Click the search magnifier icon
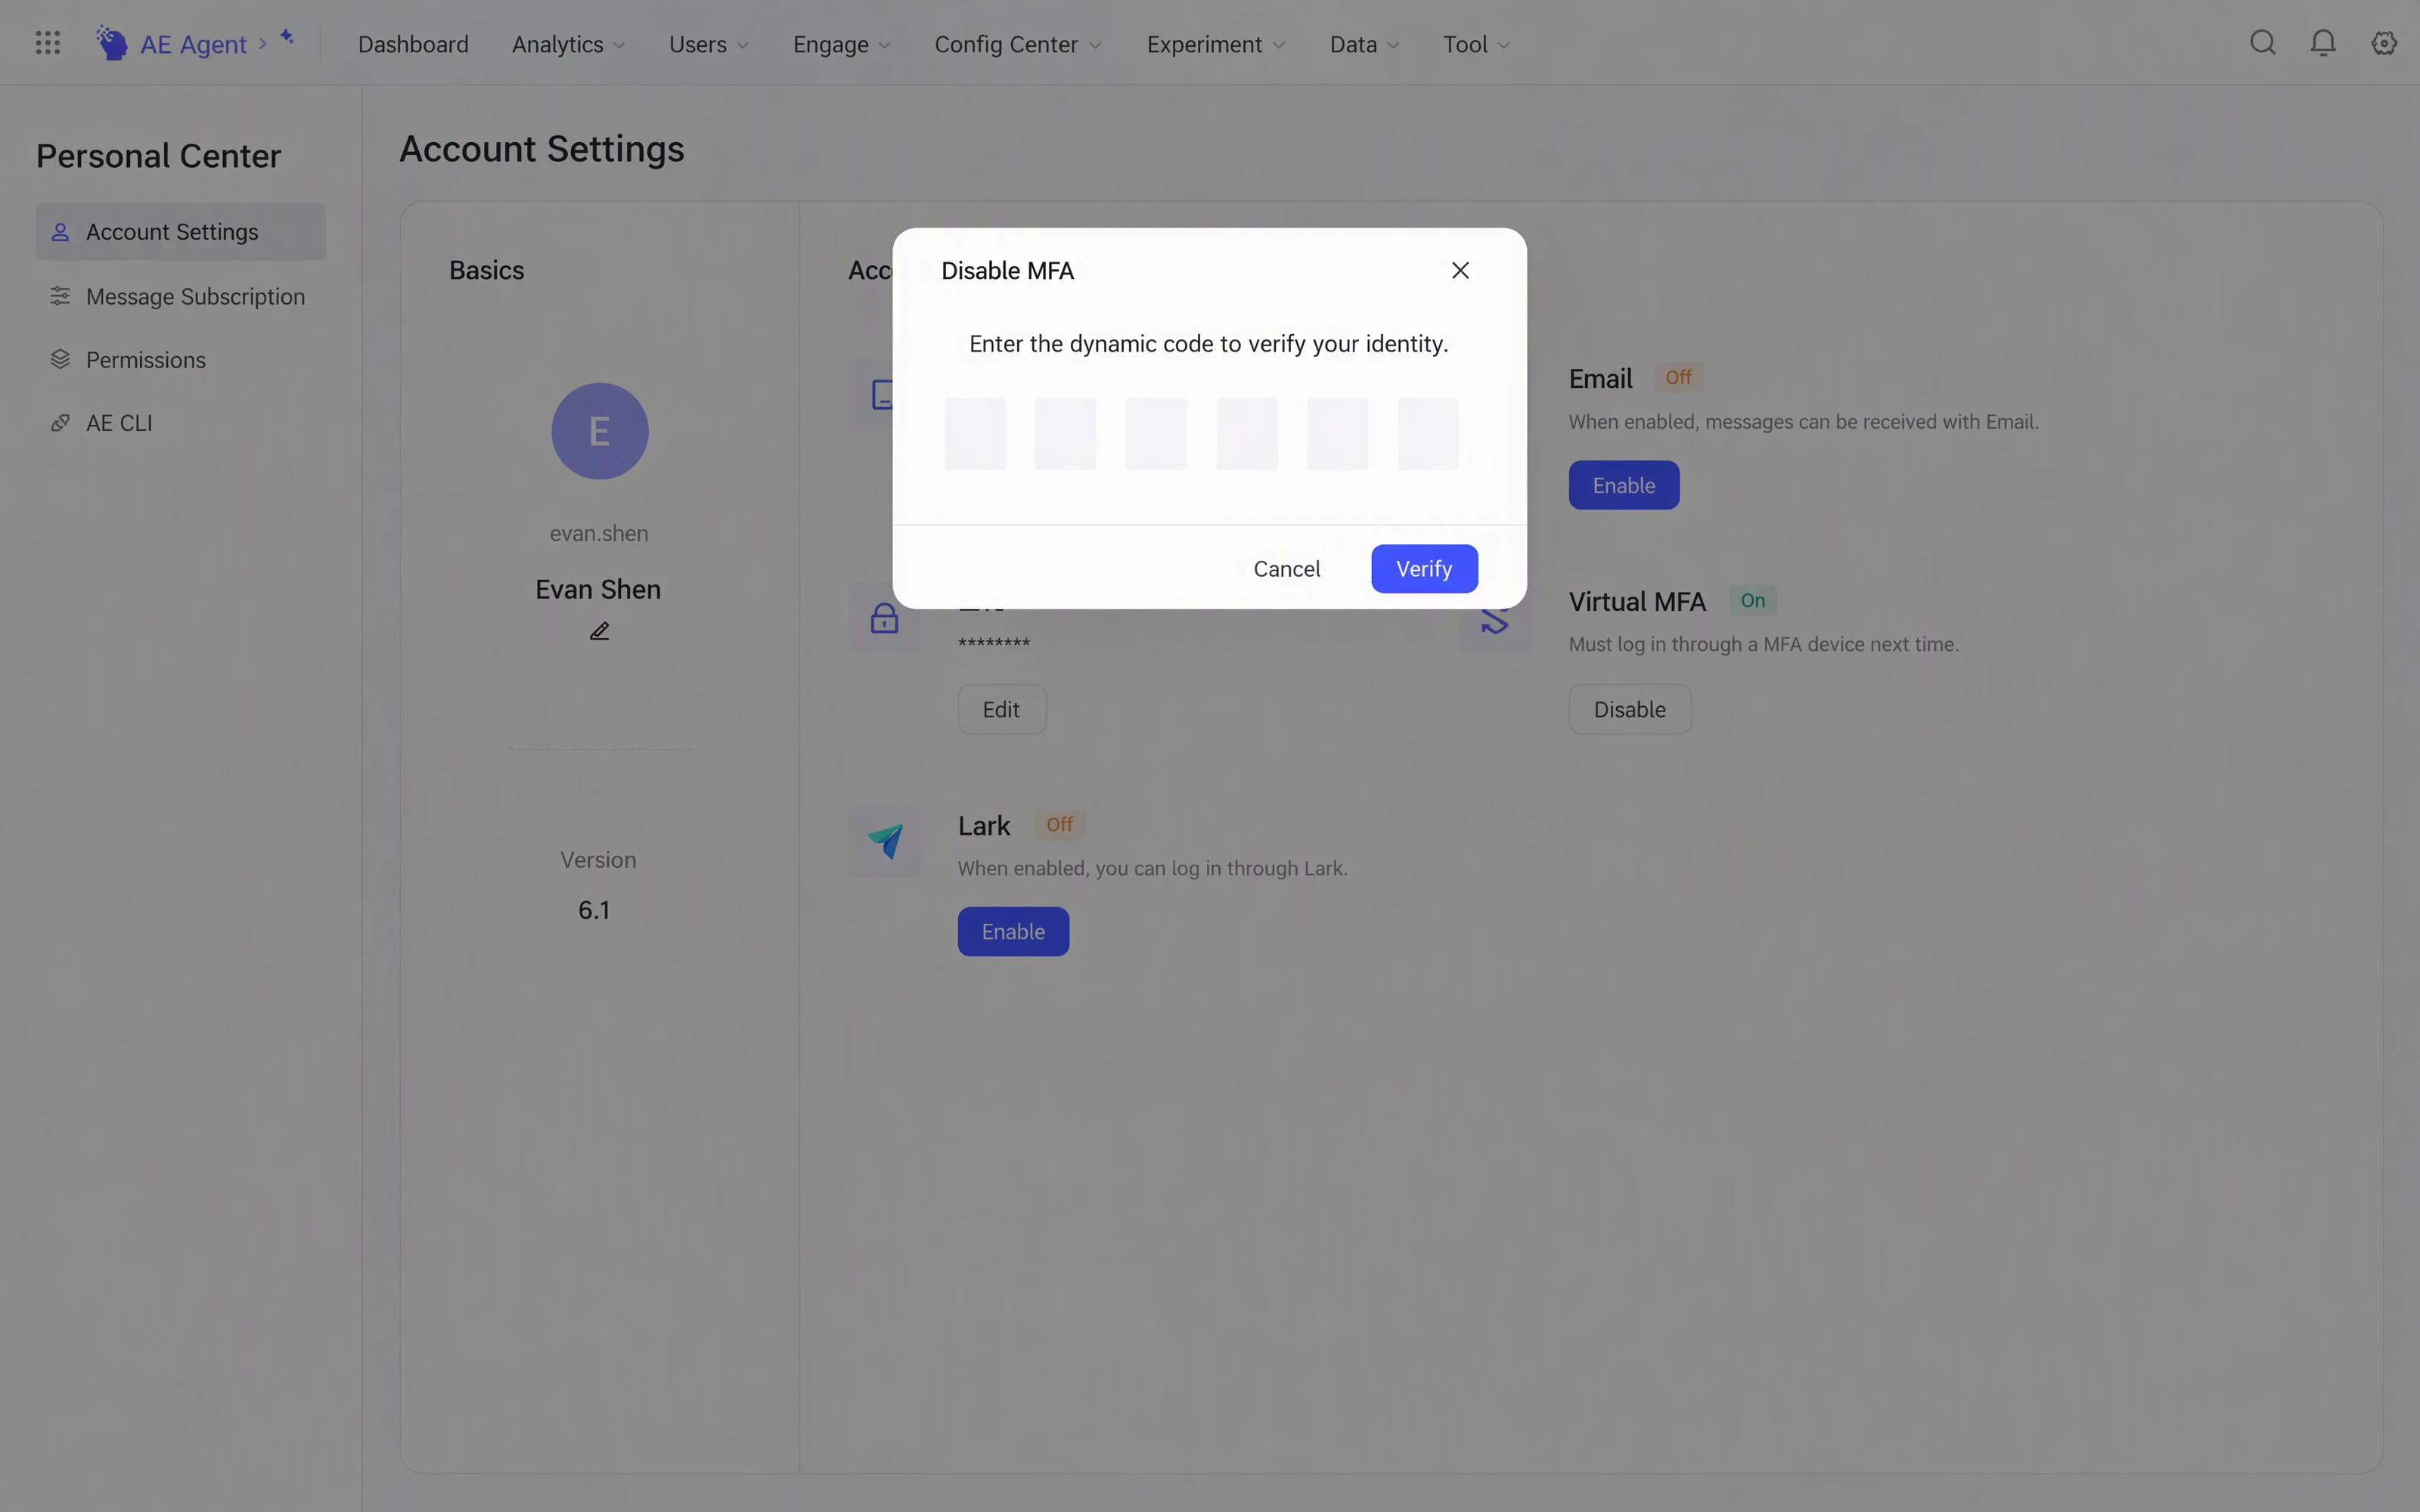 (2263, 43)
